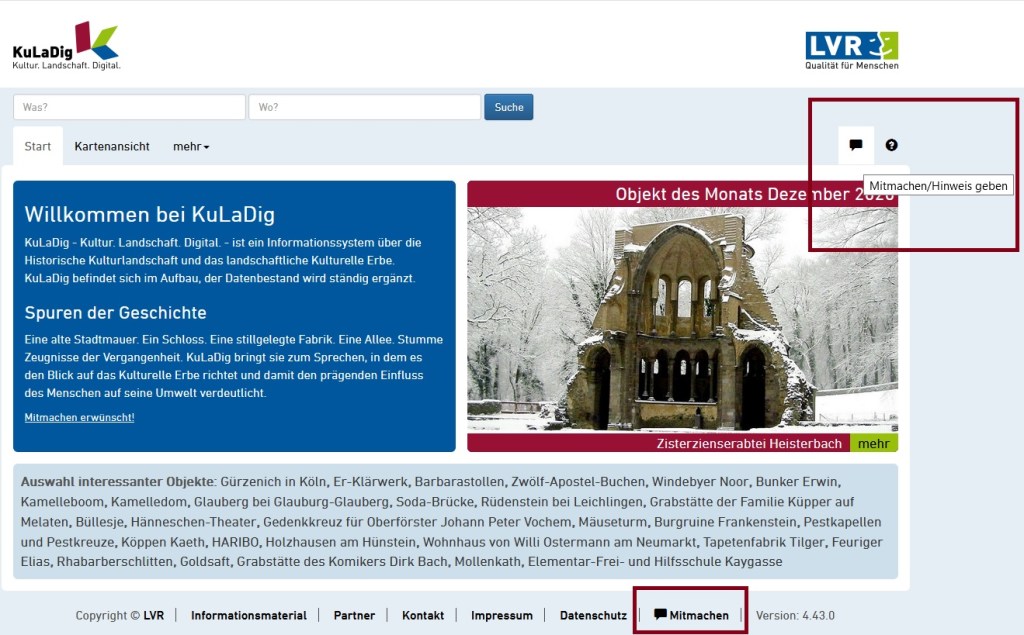Switch to the Kartenansicht tab
This screenshot has height=635, width=1024.
[x=112, y=147]
